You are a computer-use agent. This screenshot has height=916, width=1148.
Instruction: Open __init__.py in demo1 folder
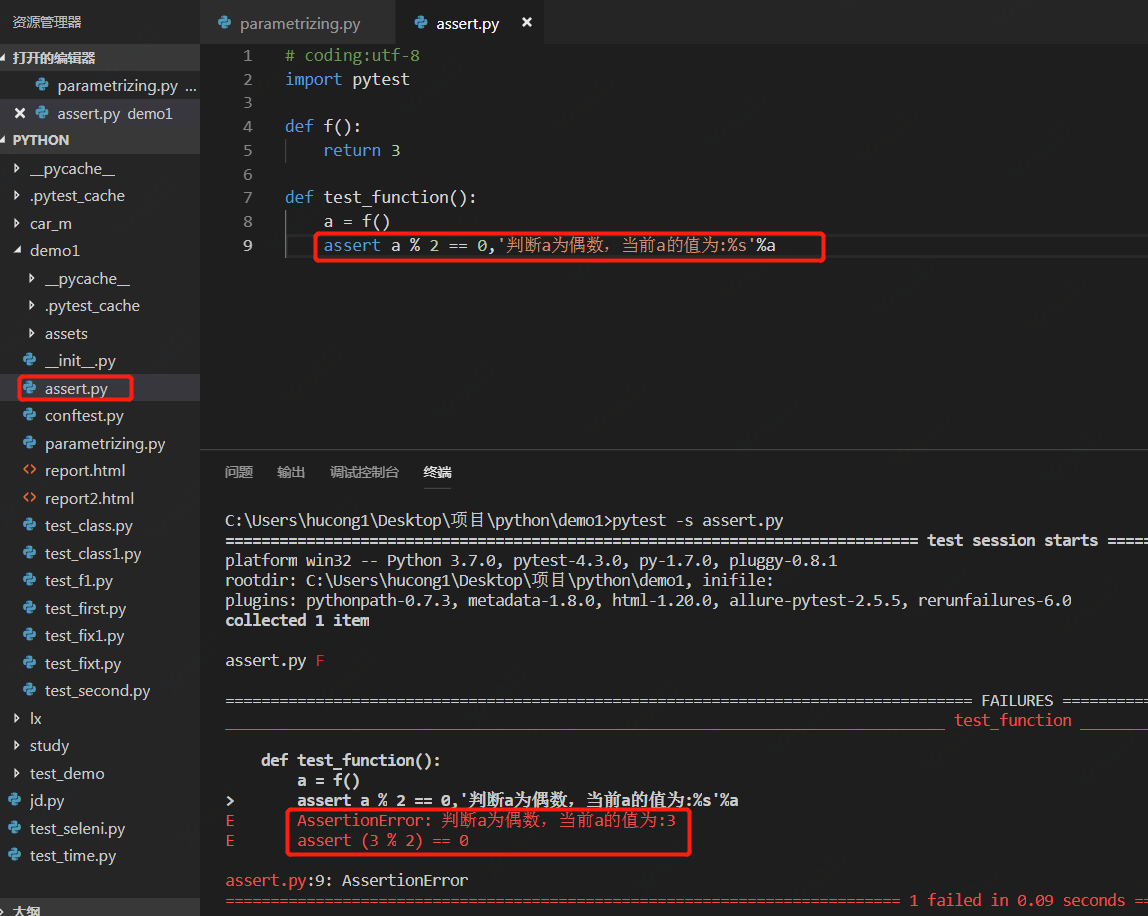click(80, 360)
